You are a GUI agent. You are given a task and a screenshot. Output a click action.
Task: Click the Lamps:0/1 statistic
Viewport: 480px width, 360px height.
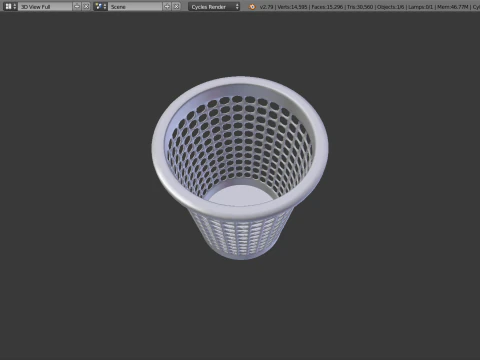pyautogui.click(x=420, y=7)
